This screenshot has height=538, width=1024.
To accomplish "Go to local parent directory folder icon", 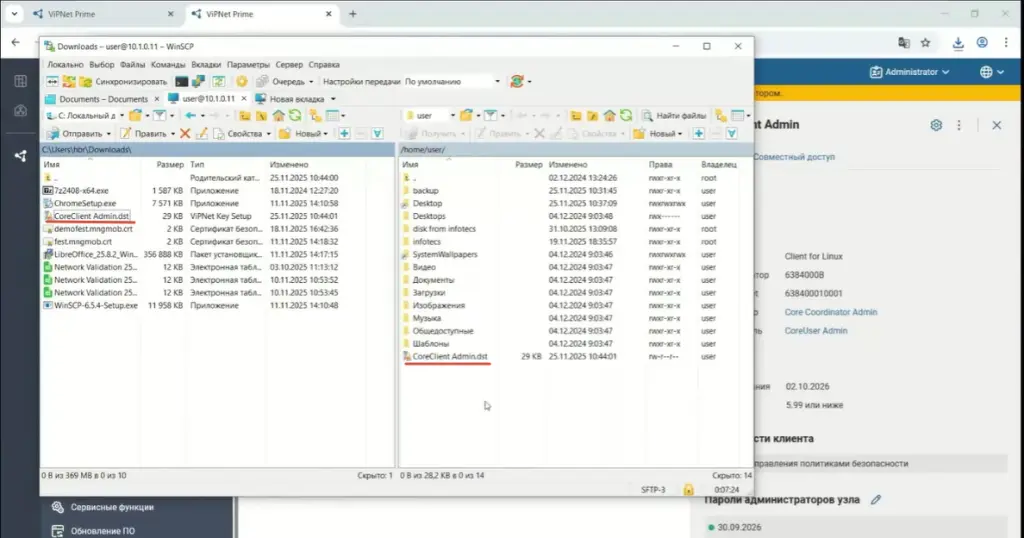I will 244,116.
